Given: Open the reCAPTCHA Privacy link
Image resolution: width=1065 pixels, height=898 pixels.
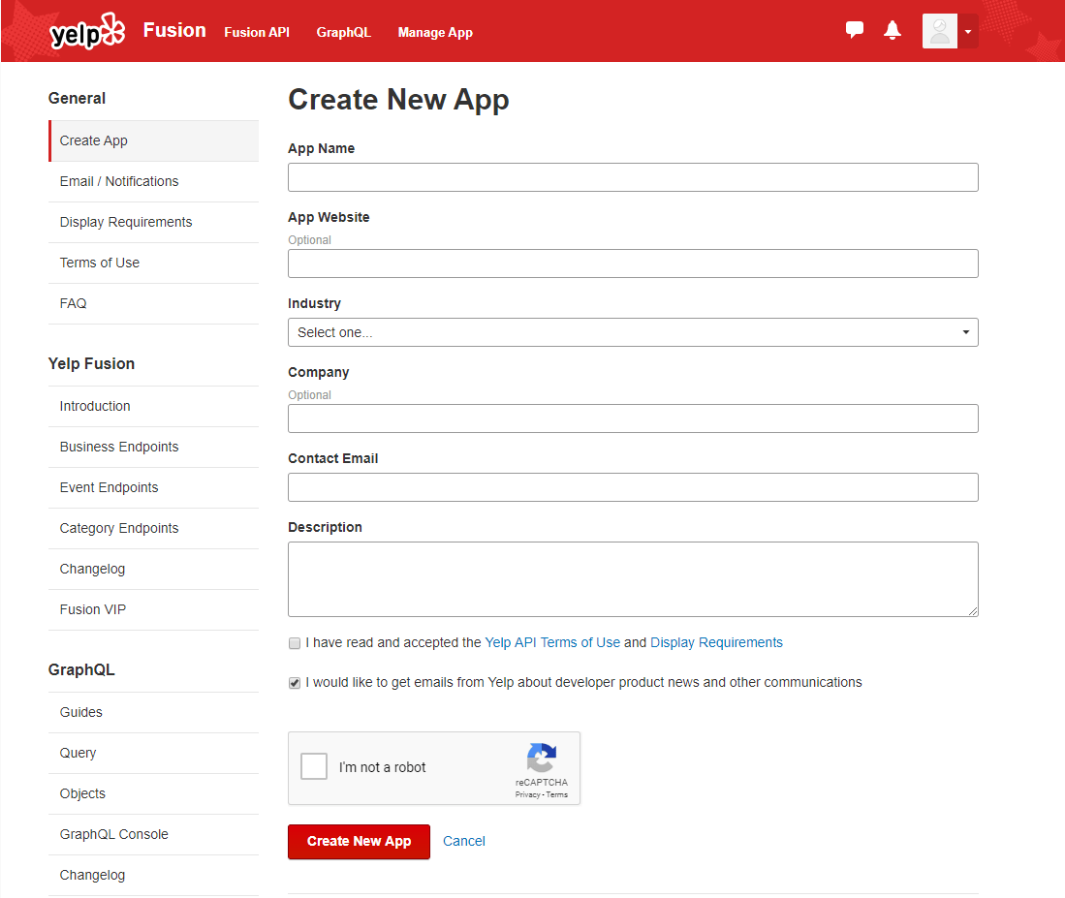Looking at the screenshot, I should (x=527, y=795).
